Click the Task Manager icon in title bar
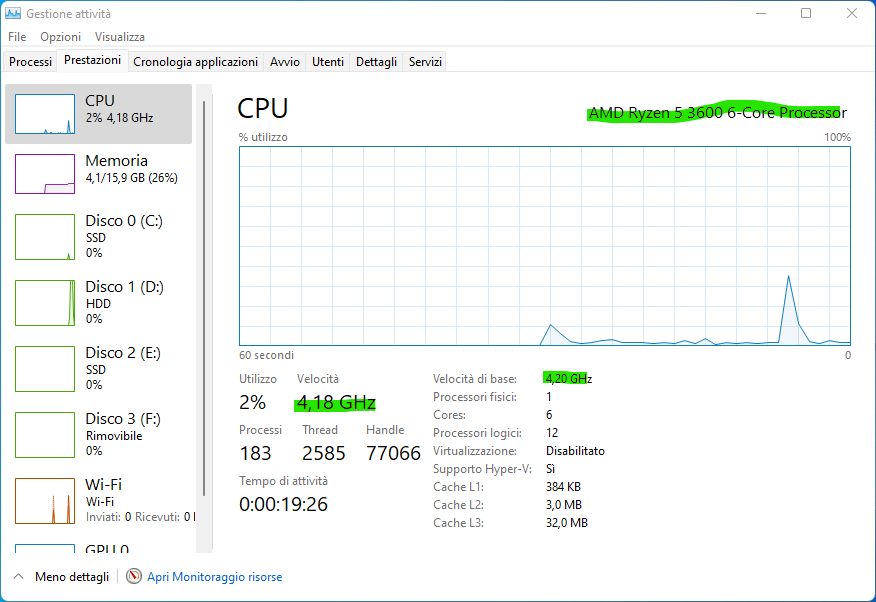The width and height of the screenshot is (876, 602). click(14, 14)
